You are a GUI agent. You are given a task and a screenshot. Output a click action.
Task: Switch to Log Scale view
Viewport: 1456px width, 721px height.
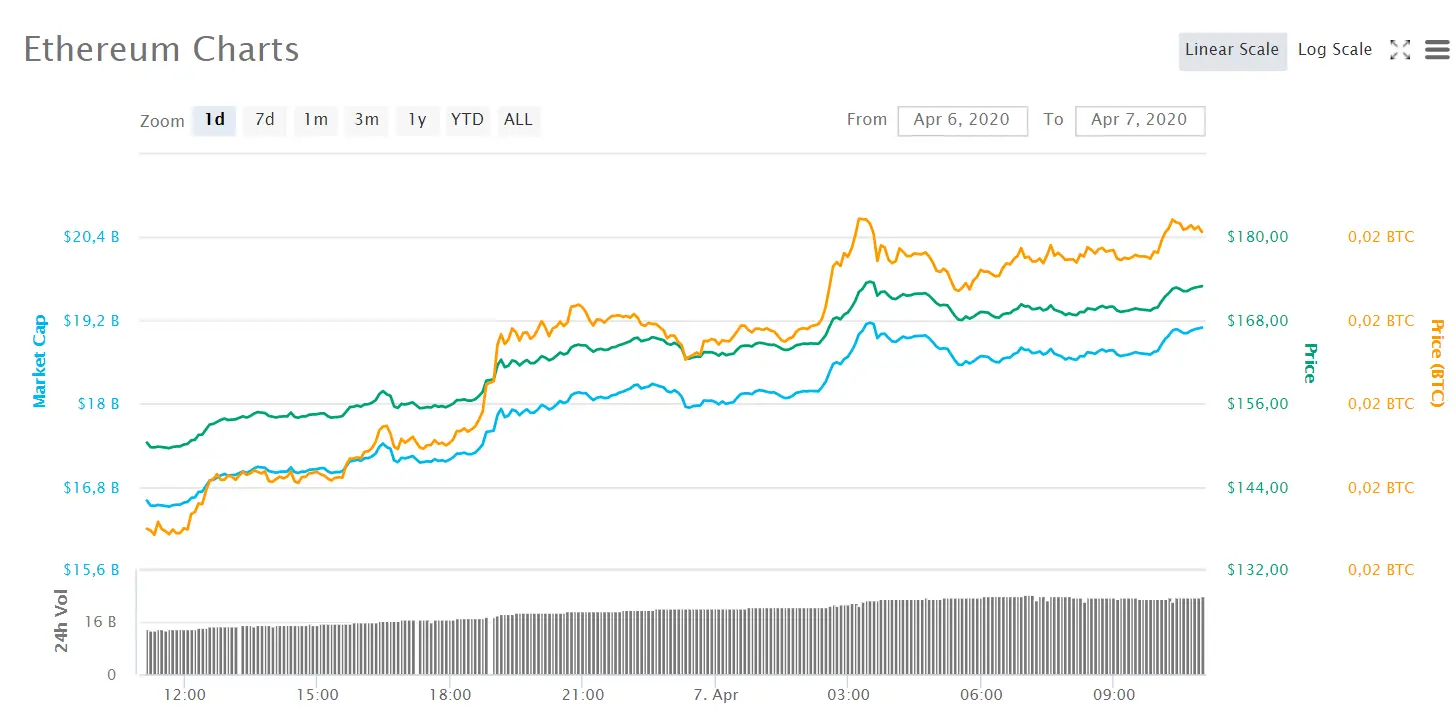coord(1334,49)
